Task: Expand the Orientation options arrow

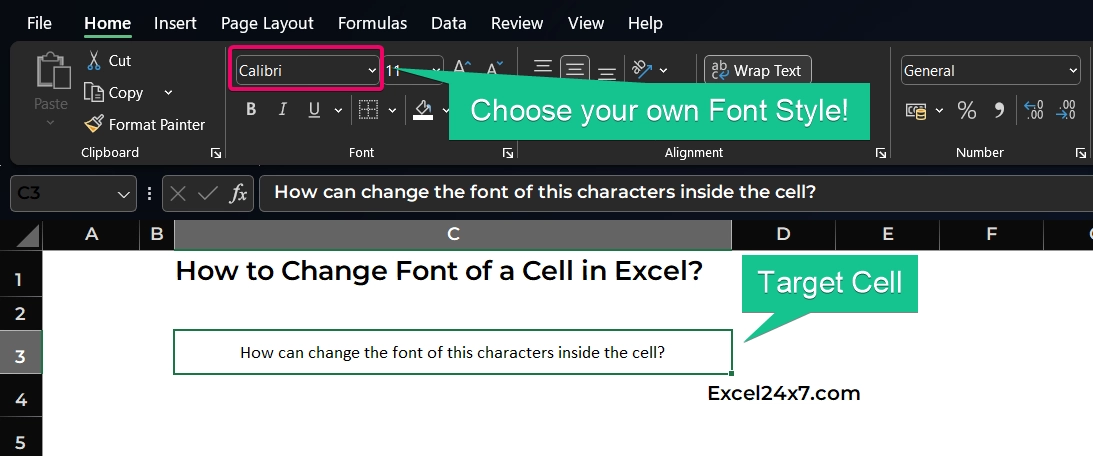Action: click(663, 70)
